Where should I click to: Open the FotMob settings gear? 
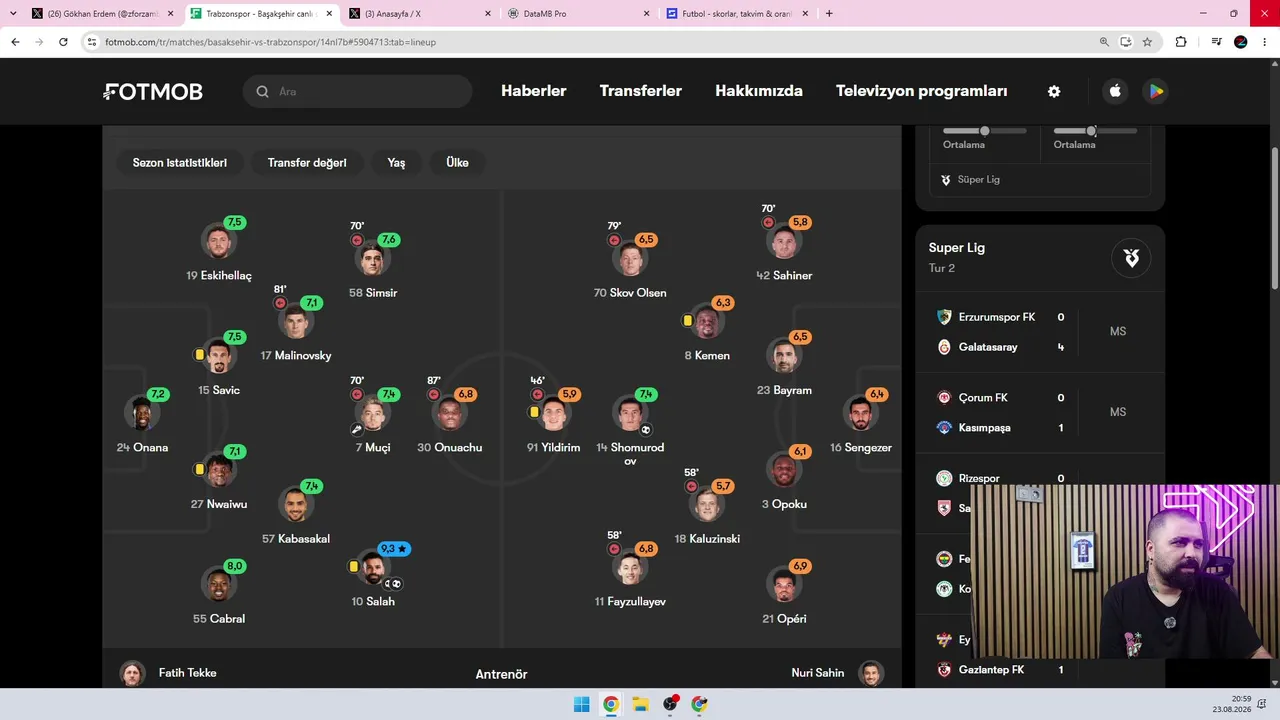tap(1054, 91)
